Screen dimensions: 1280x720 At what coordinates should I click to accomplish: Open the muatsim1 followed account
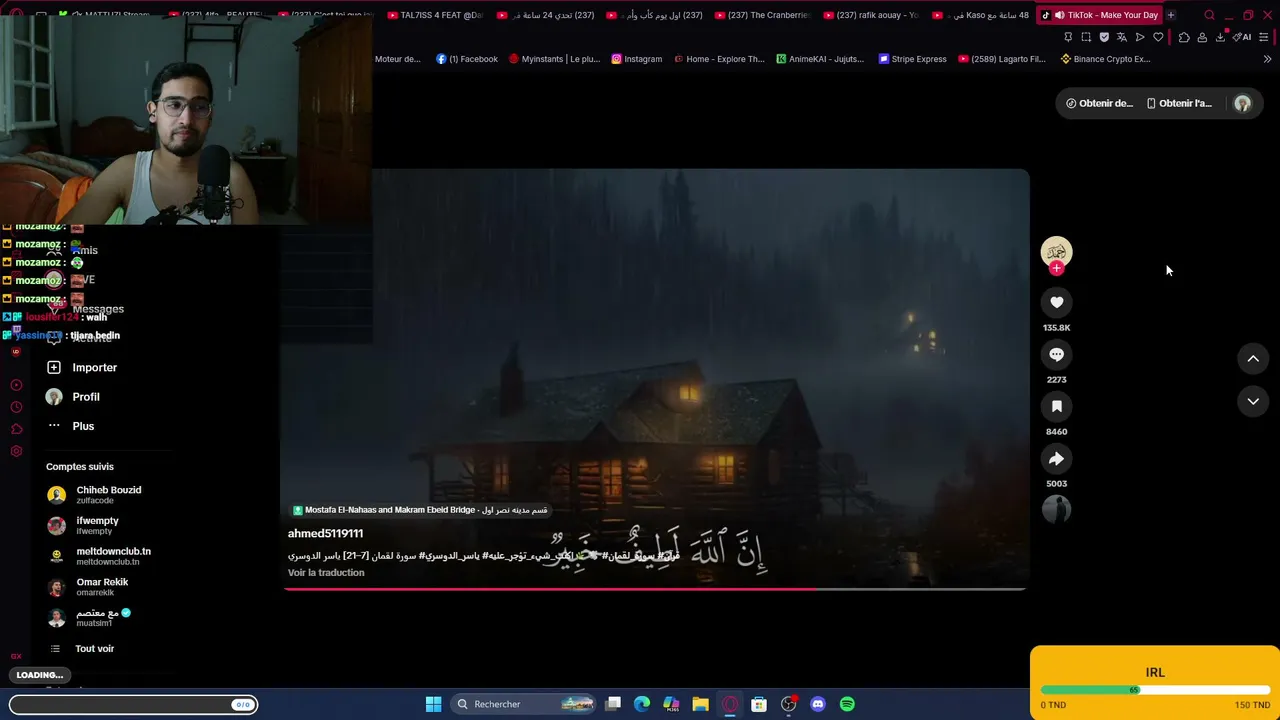(89, 617)
